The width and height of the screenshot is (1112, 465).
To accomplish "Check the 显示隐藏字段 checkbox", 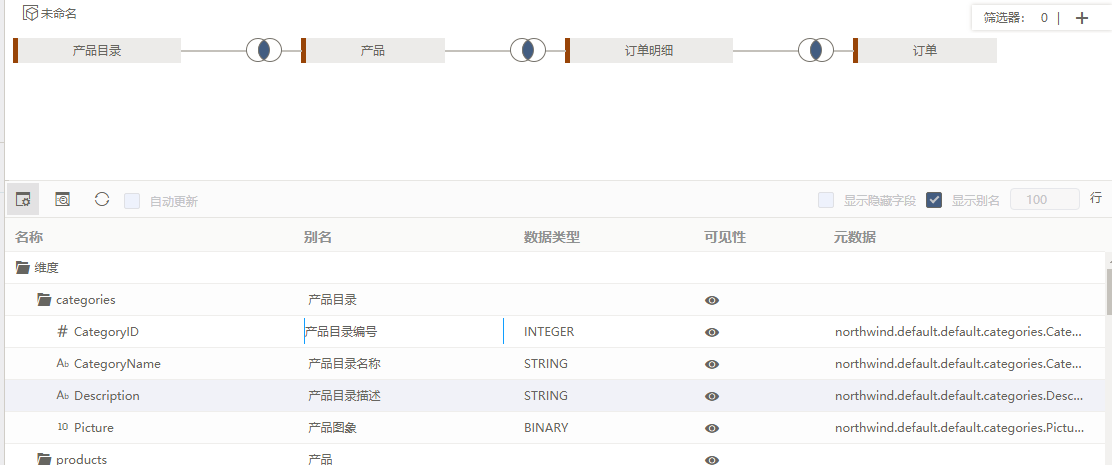I will [x=825, y=200].
